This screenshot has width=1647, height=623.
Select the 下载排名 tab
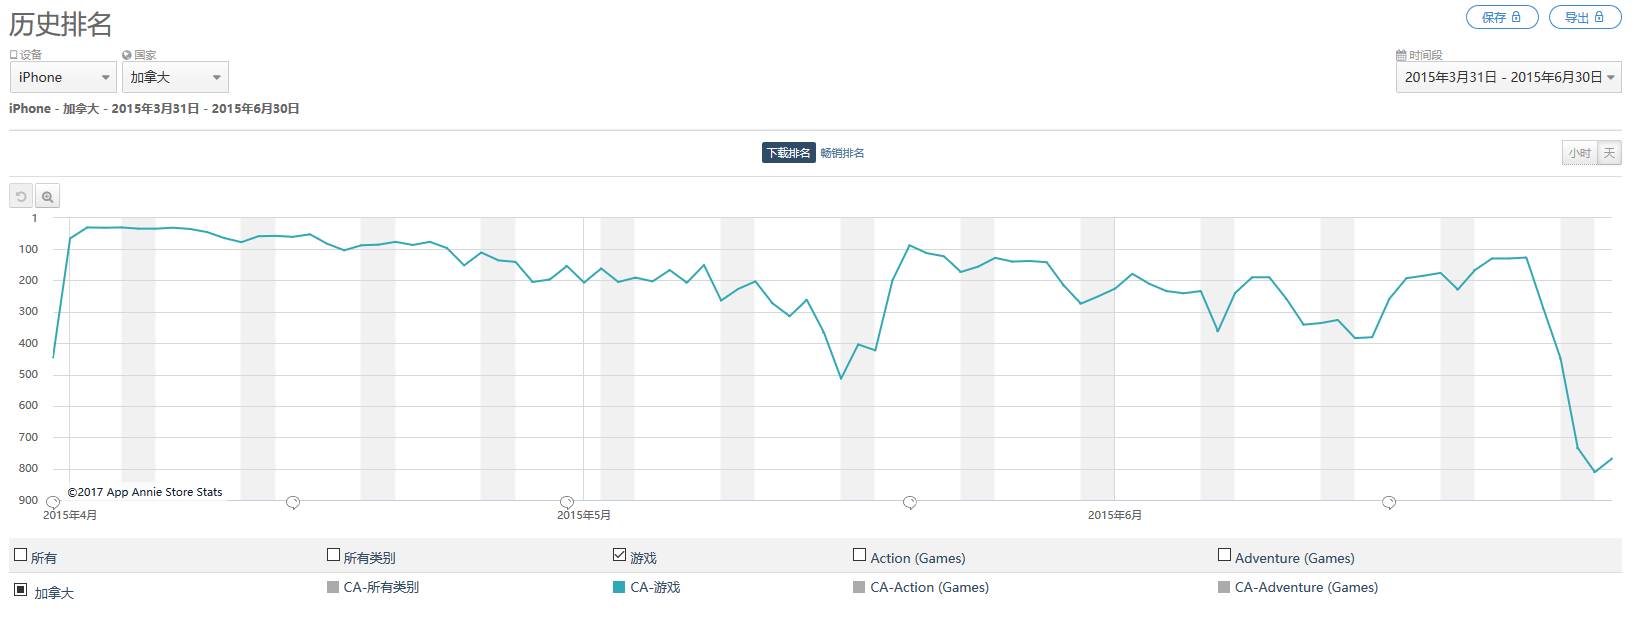click(x=788, y=153)
